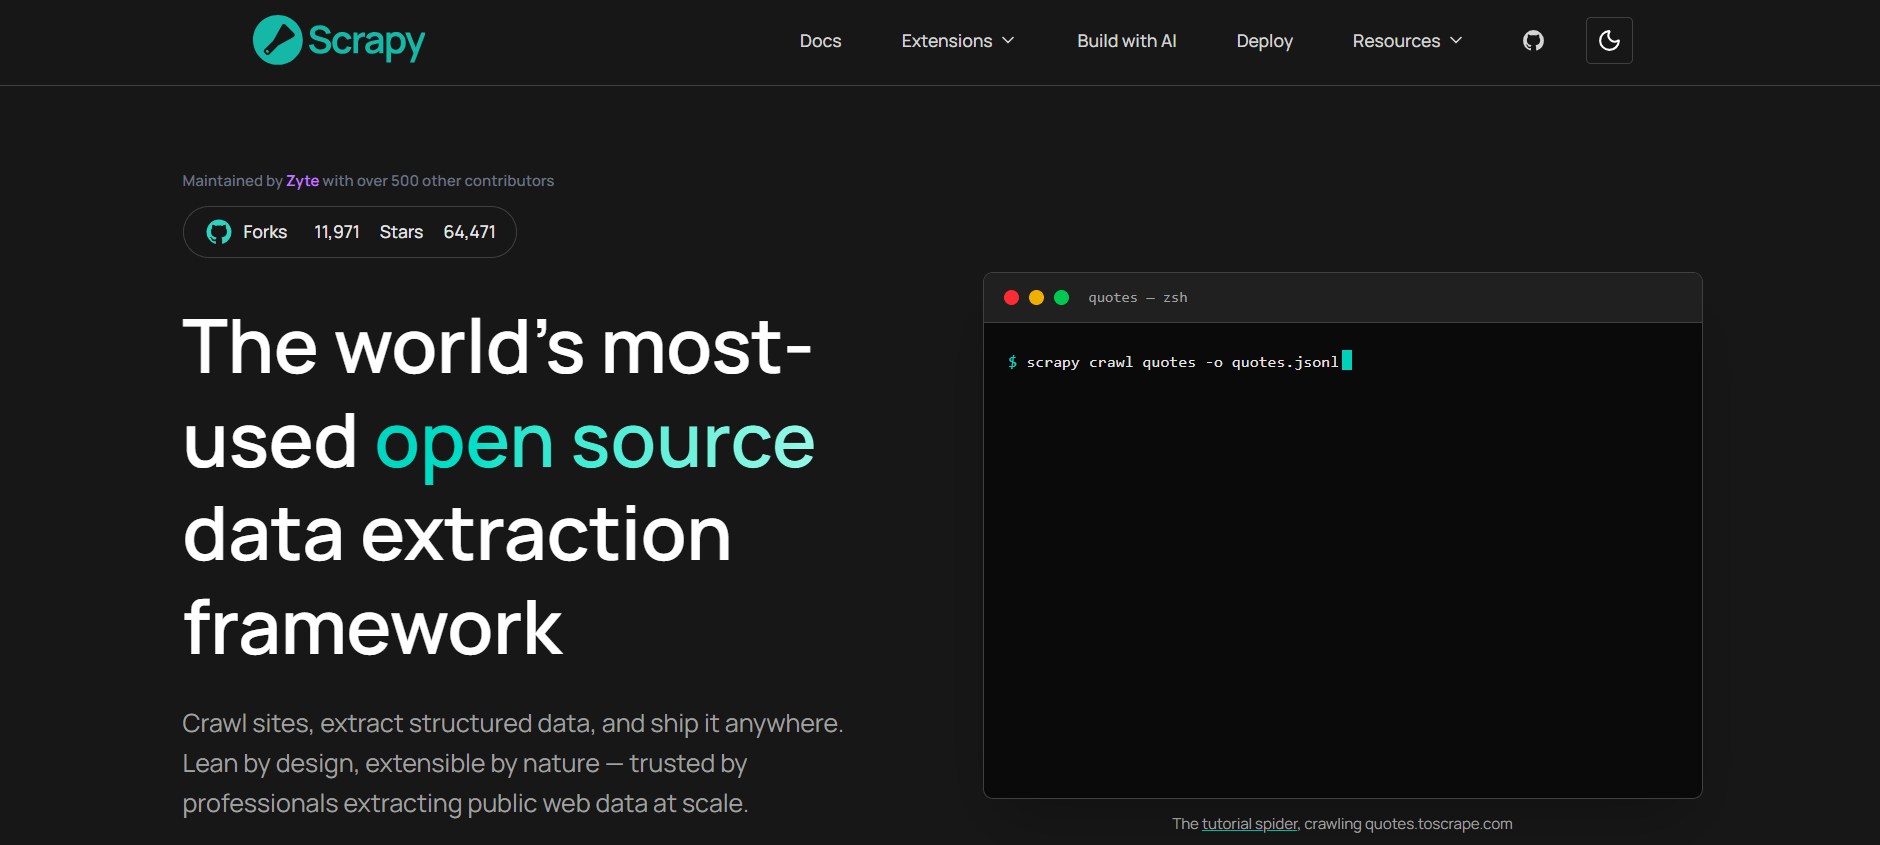Open the Deploy page
Viewport: 1880px width, 845px height.
[1264, 41]
